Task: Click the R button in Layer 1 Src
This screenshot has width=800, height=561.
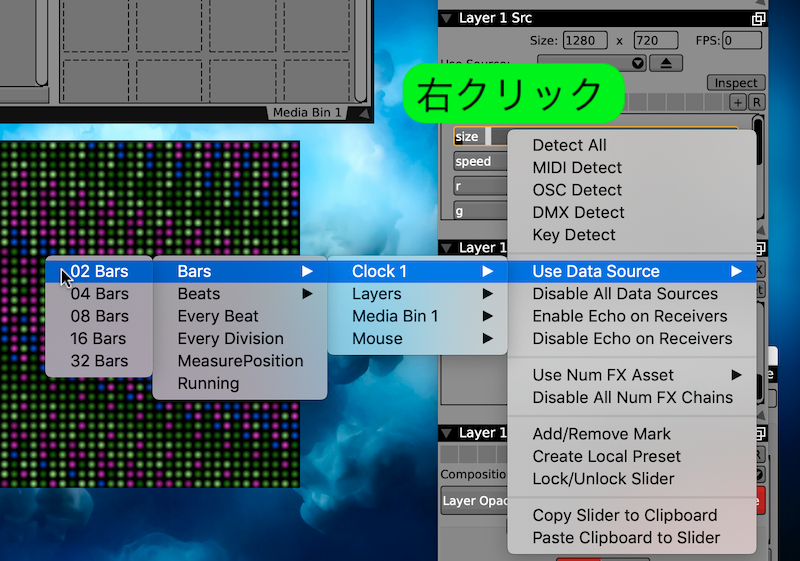Action: click(x=757, y=102)
